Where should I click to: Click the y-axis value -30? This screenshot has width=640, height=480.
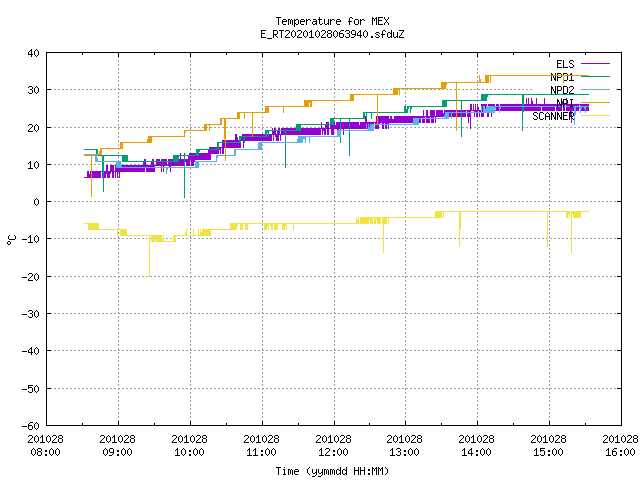pos(31,314)
